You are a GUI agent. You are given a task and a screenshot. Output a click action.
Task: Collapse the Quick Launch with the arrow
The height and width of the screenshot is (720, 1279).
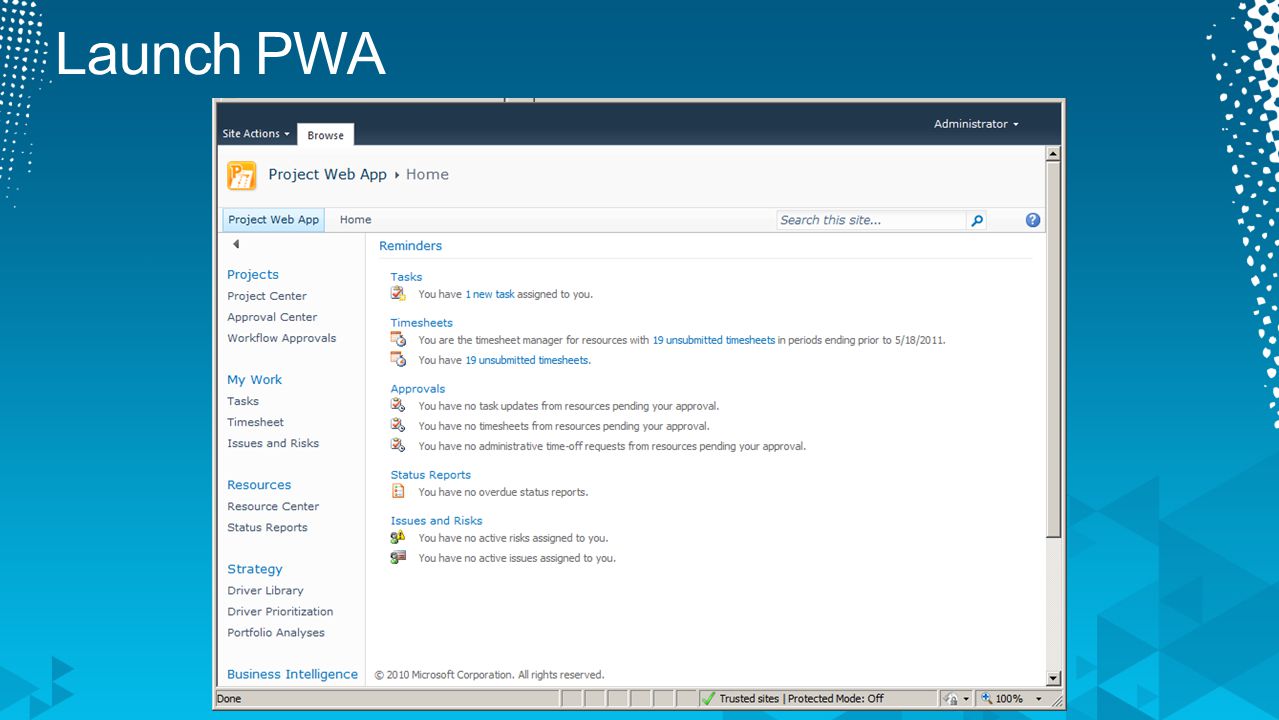[236, 244]
